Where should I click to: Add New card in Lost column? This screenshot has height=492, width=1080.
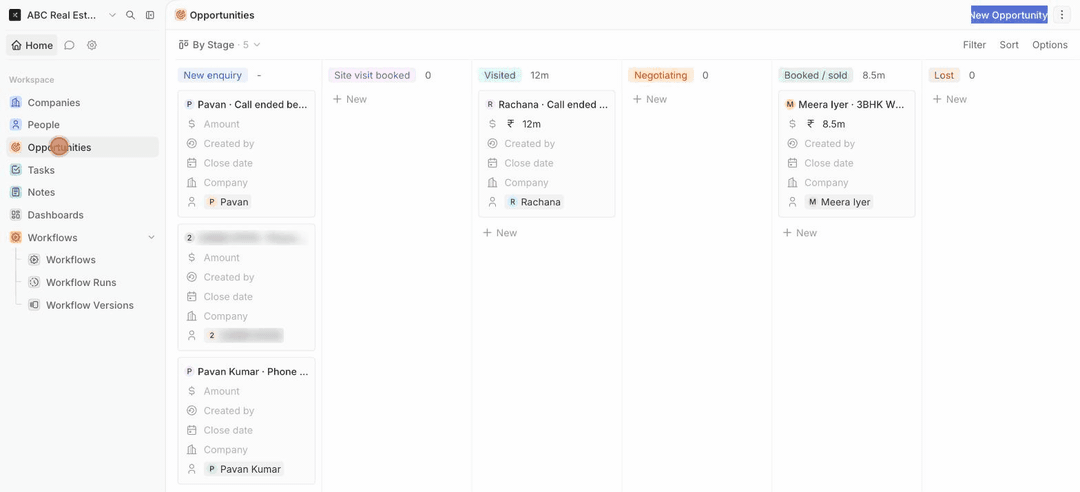coord(950,99)
